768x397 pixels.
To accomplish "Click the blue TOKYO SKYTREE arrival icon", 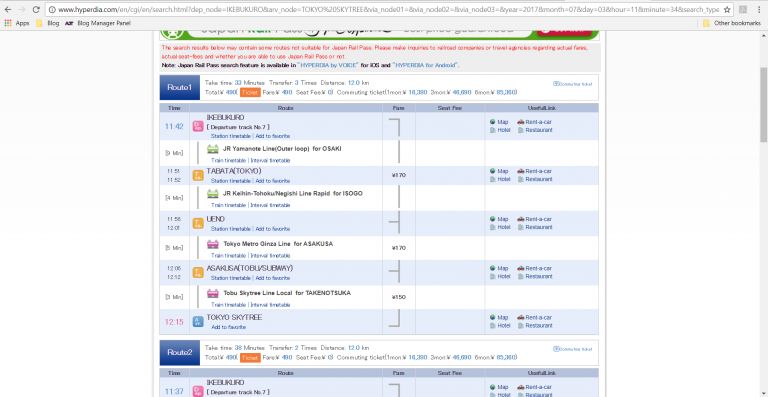I will point(198,322).
